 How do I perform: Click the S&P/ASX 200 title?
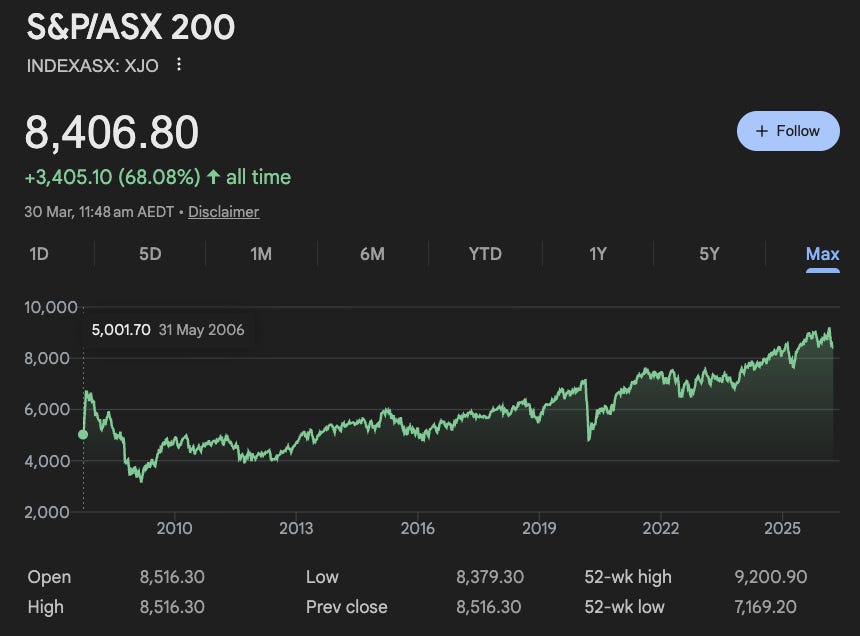[131, 27]
